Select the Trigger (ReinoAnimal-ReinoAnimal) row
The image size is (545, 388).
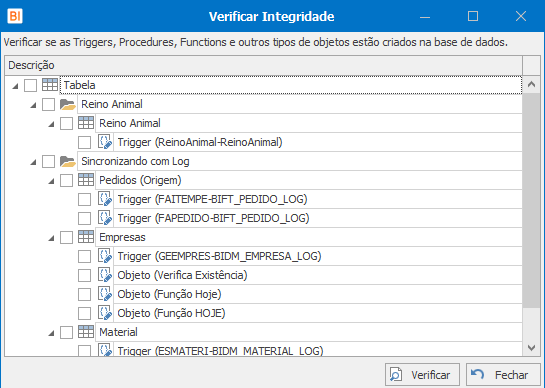pyautogui.click(x=318, y=142)
